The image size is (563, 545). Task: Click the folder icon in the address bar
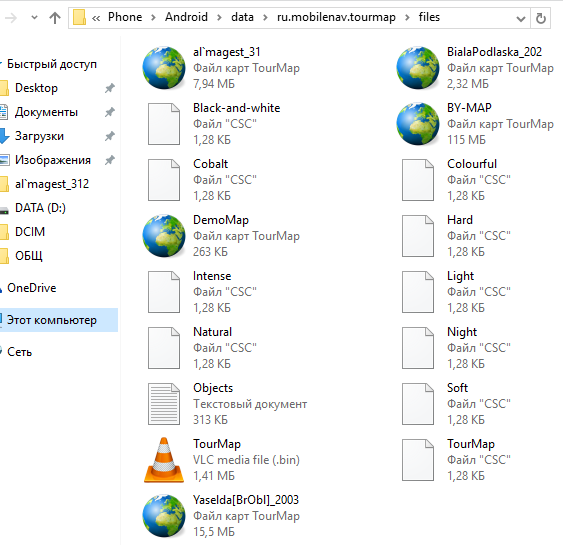click(x=79, y=17)
